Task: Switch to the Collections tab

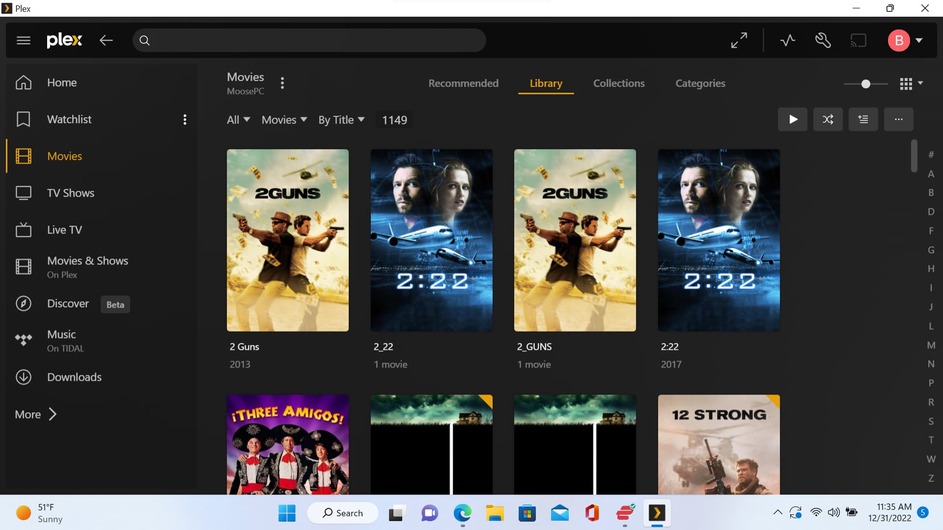Action: tap(619, 83)
